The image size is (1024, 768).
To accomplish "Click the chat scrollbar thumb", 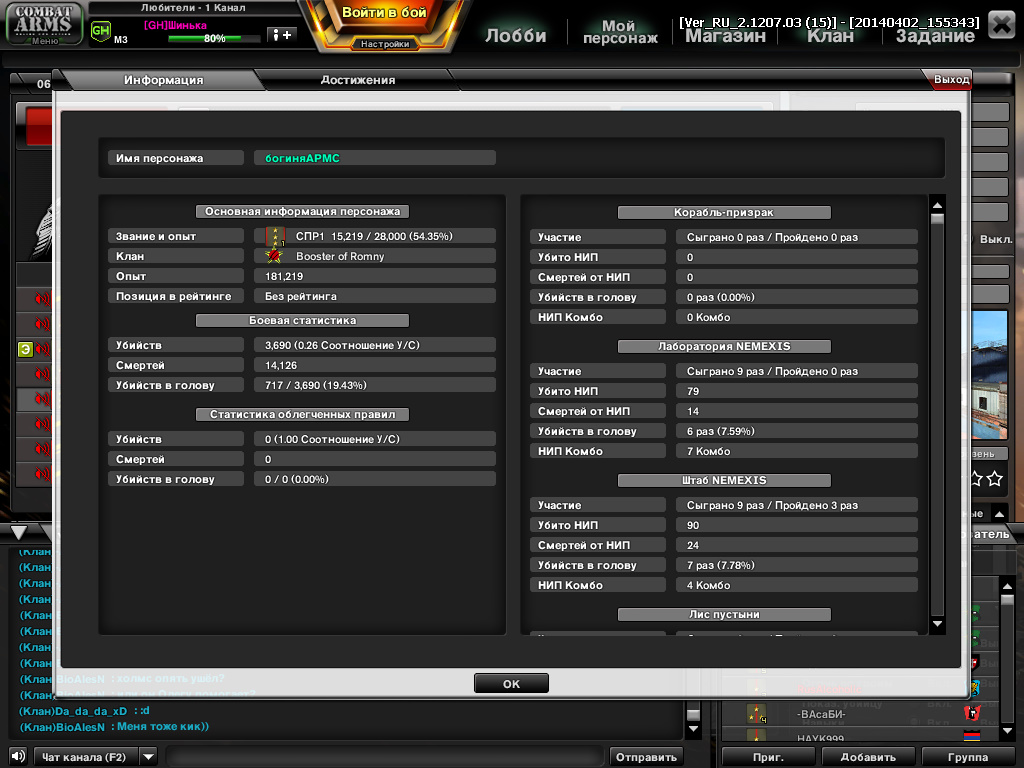I will 694,714.
